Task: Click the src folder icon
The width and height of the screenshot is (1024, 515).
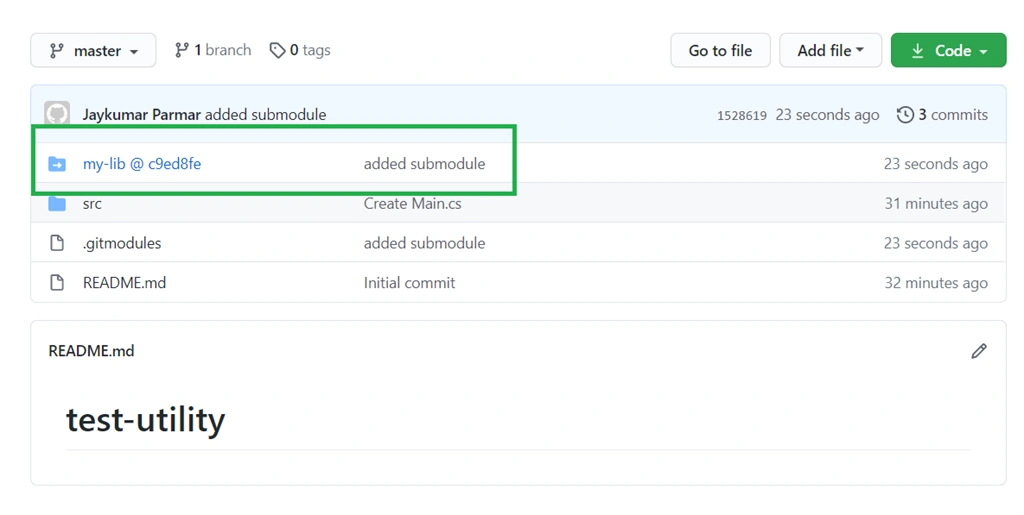Action: point(57,204)
